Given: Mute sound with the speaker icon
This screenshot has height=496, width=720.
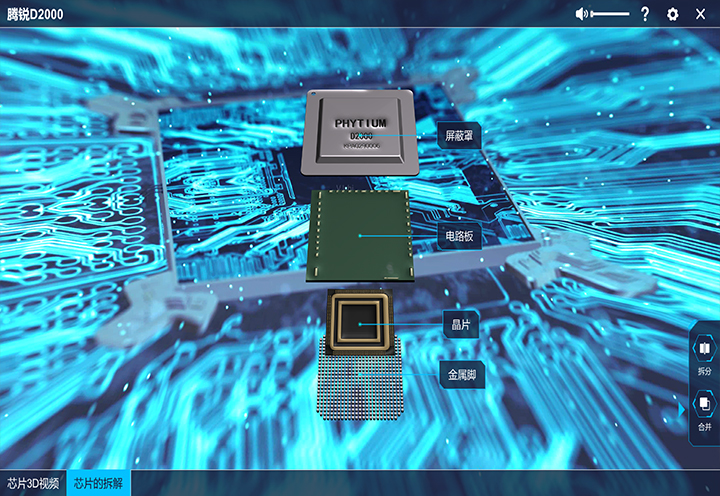Looking at the screenshot, I should click(582, 14).
